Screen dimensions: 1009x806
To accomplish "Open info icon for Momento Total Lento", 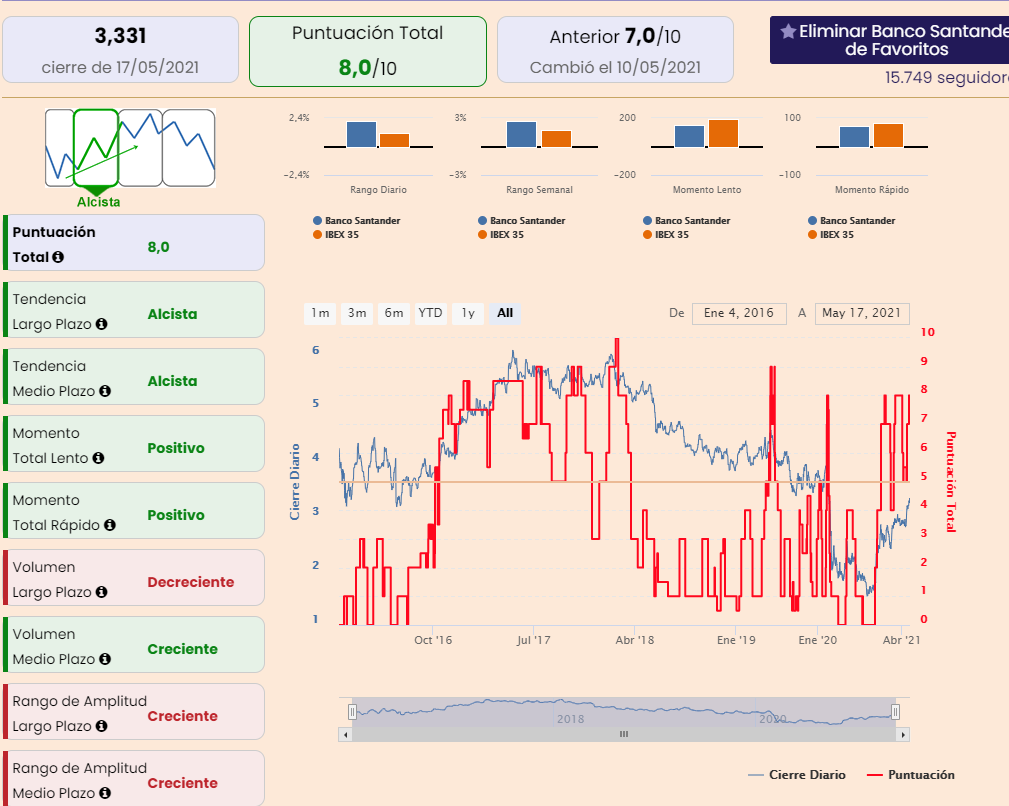I will point(98,458).
